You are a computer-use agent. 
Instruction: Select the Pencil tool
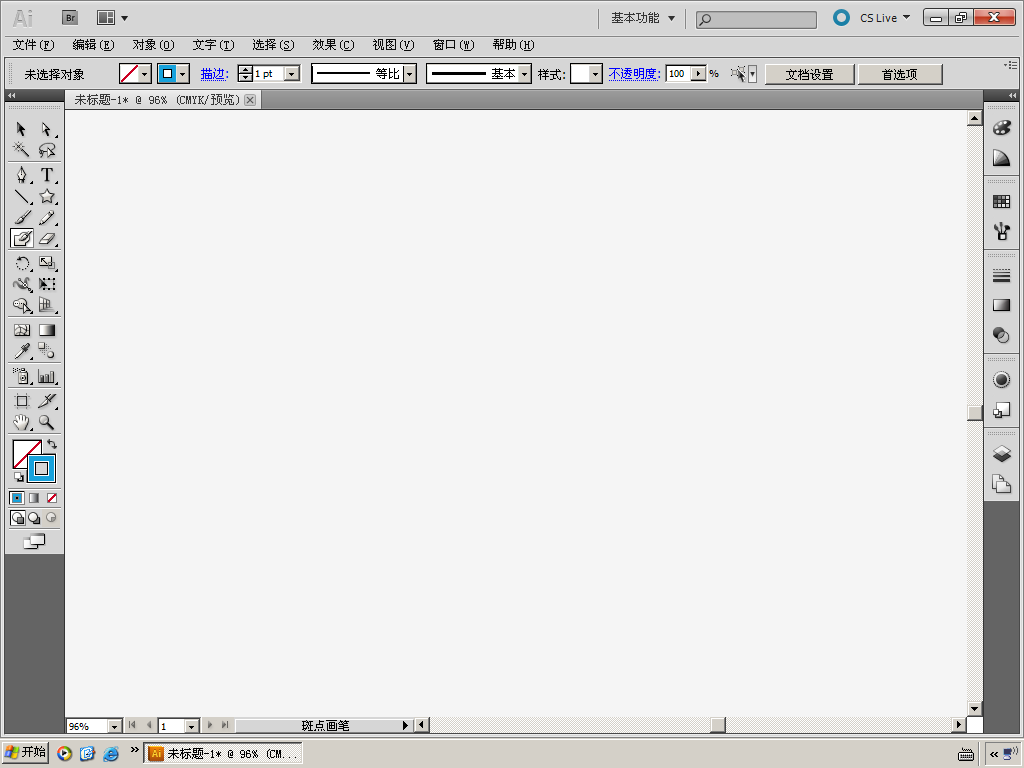pos(46,217)
